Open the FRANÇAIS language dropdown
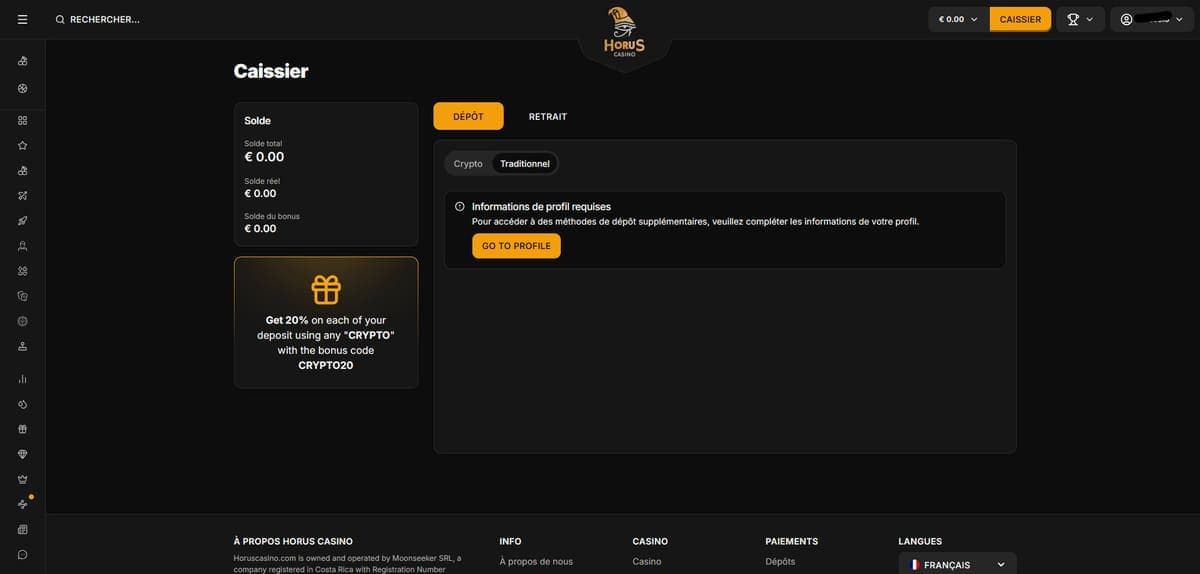The width and height of the screenshot is (1200, 574). [957, 565]
